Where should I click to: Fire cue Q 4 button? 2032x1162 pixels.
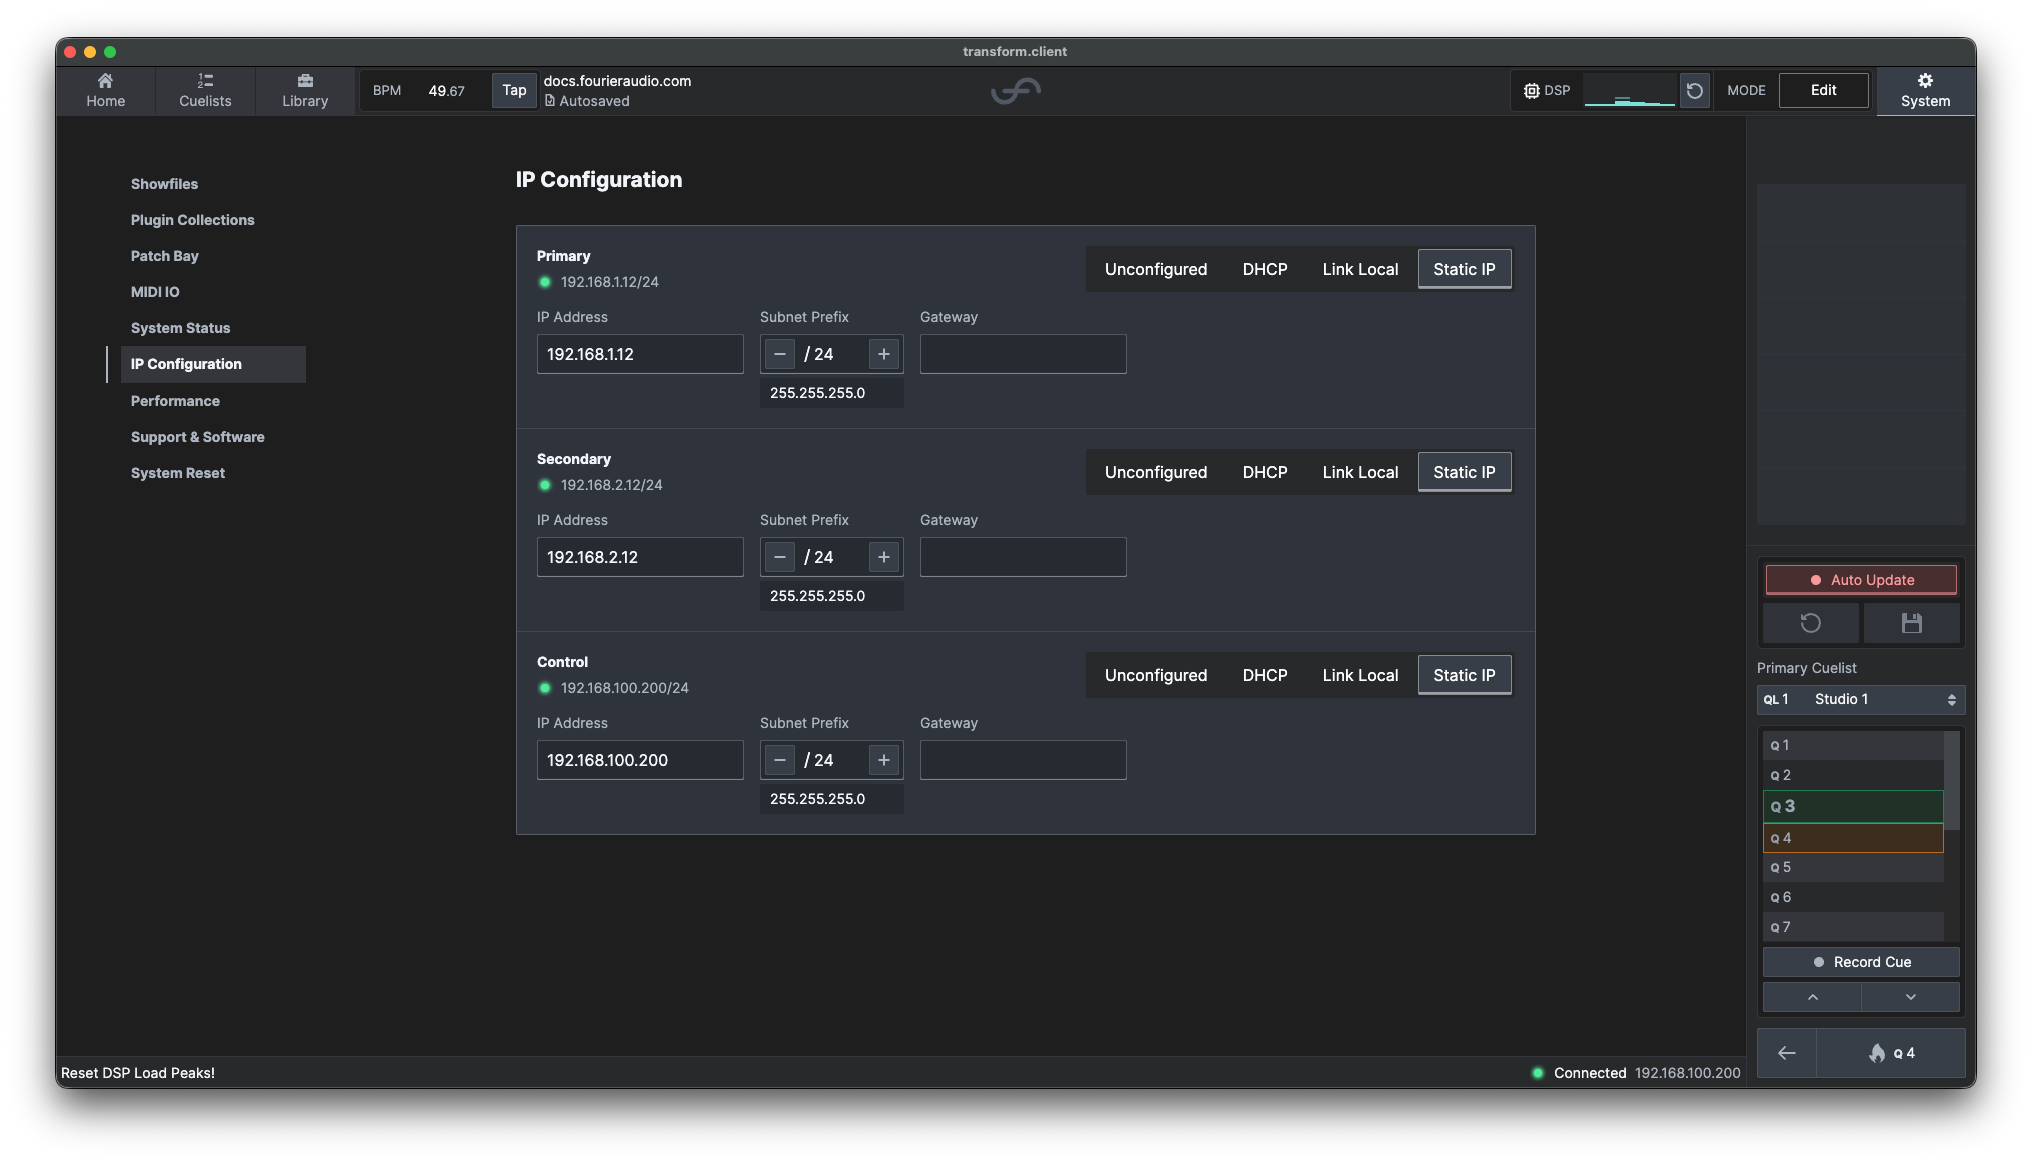click(x=1890, y=1053)
